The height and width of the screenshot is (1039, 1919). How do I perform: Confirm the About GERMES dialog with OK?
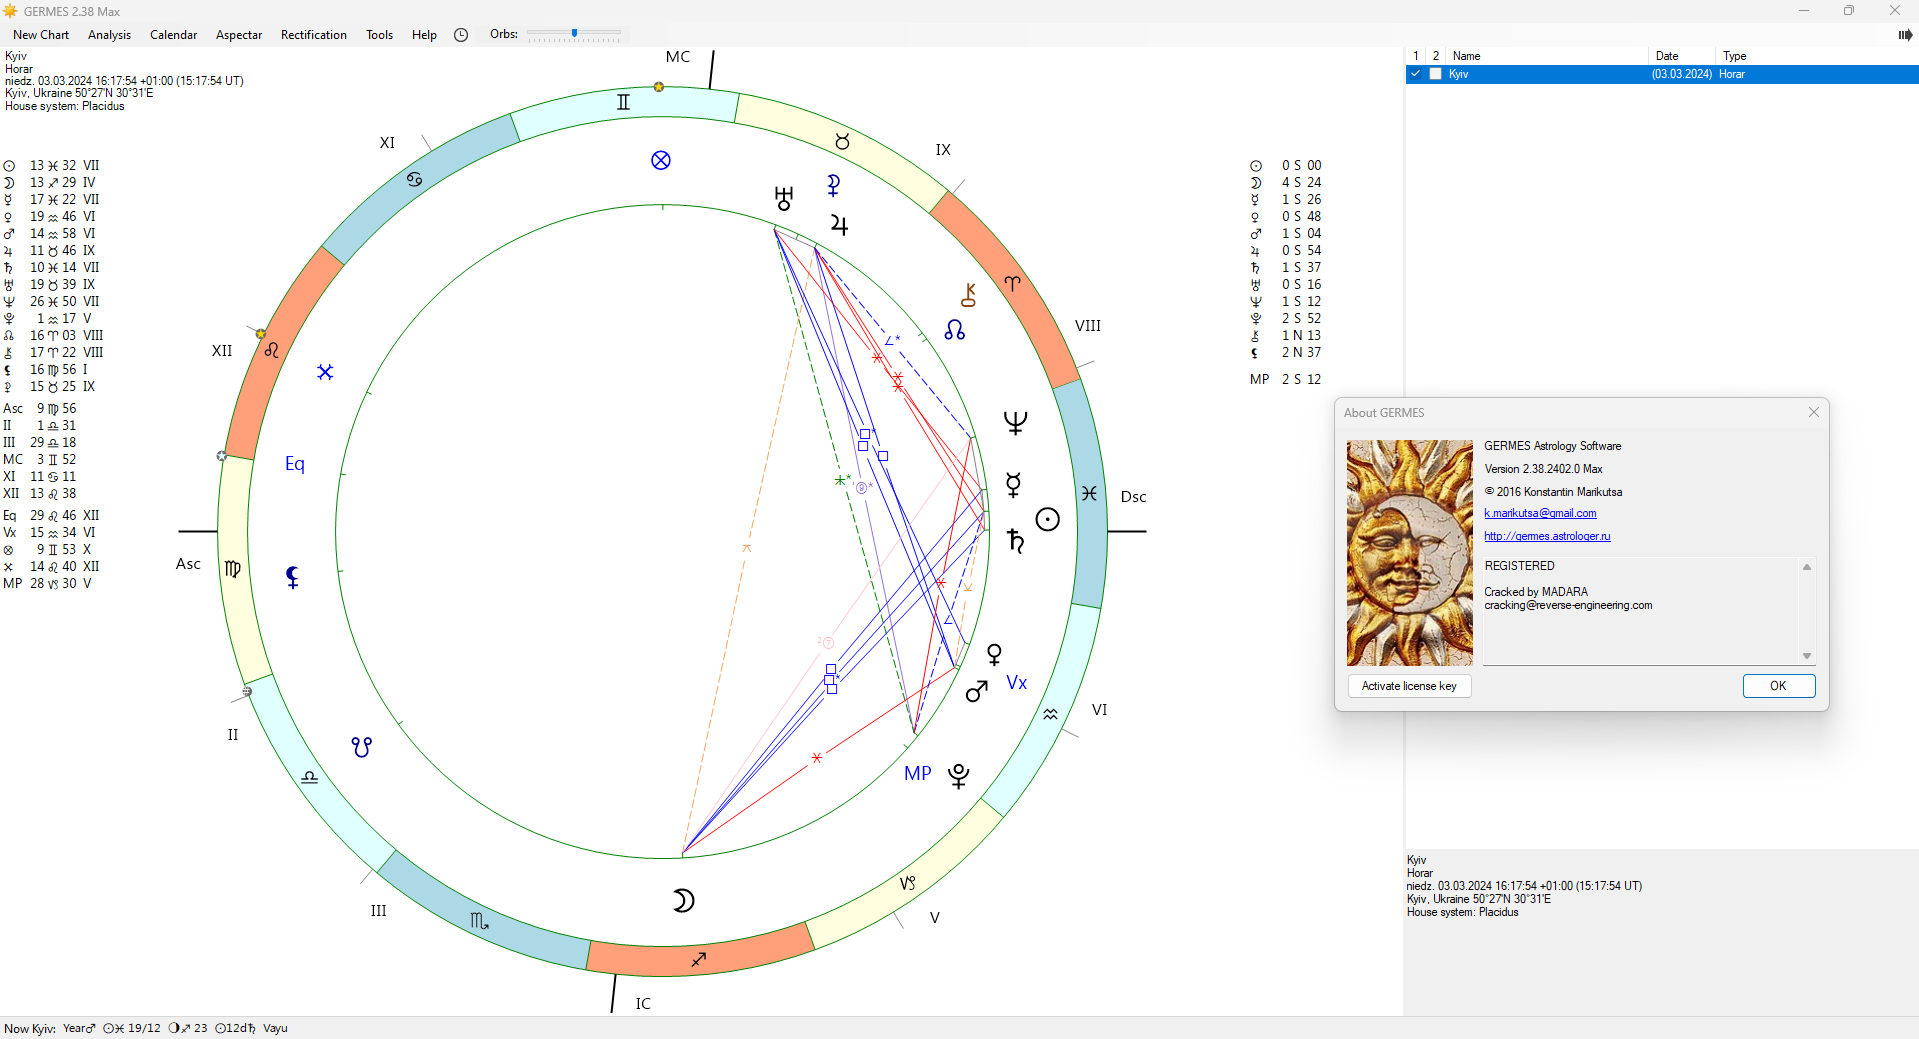click(x=1778, y=686)
